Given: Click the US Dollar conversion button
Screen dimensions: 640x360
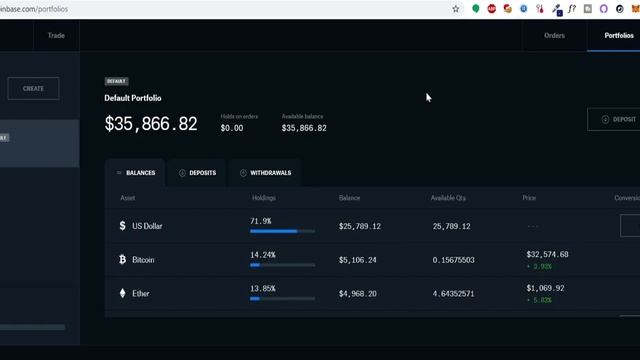Looking at the screenshot, I should click(630, 225).
